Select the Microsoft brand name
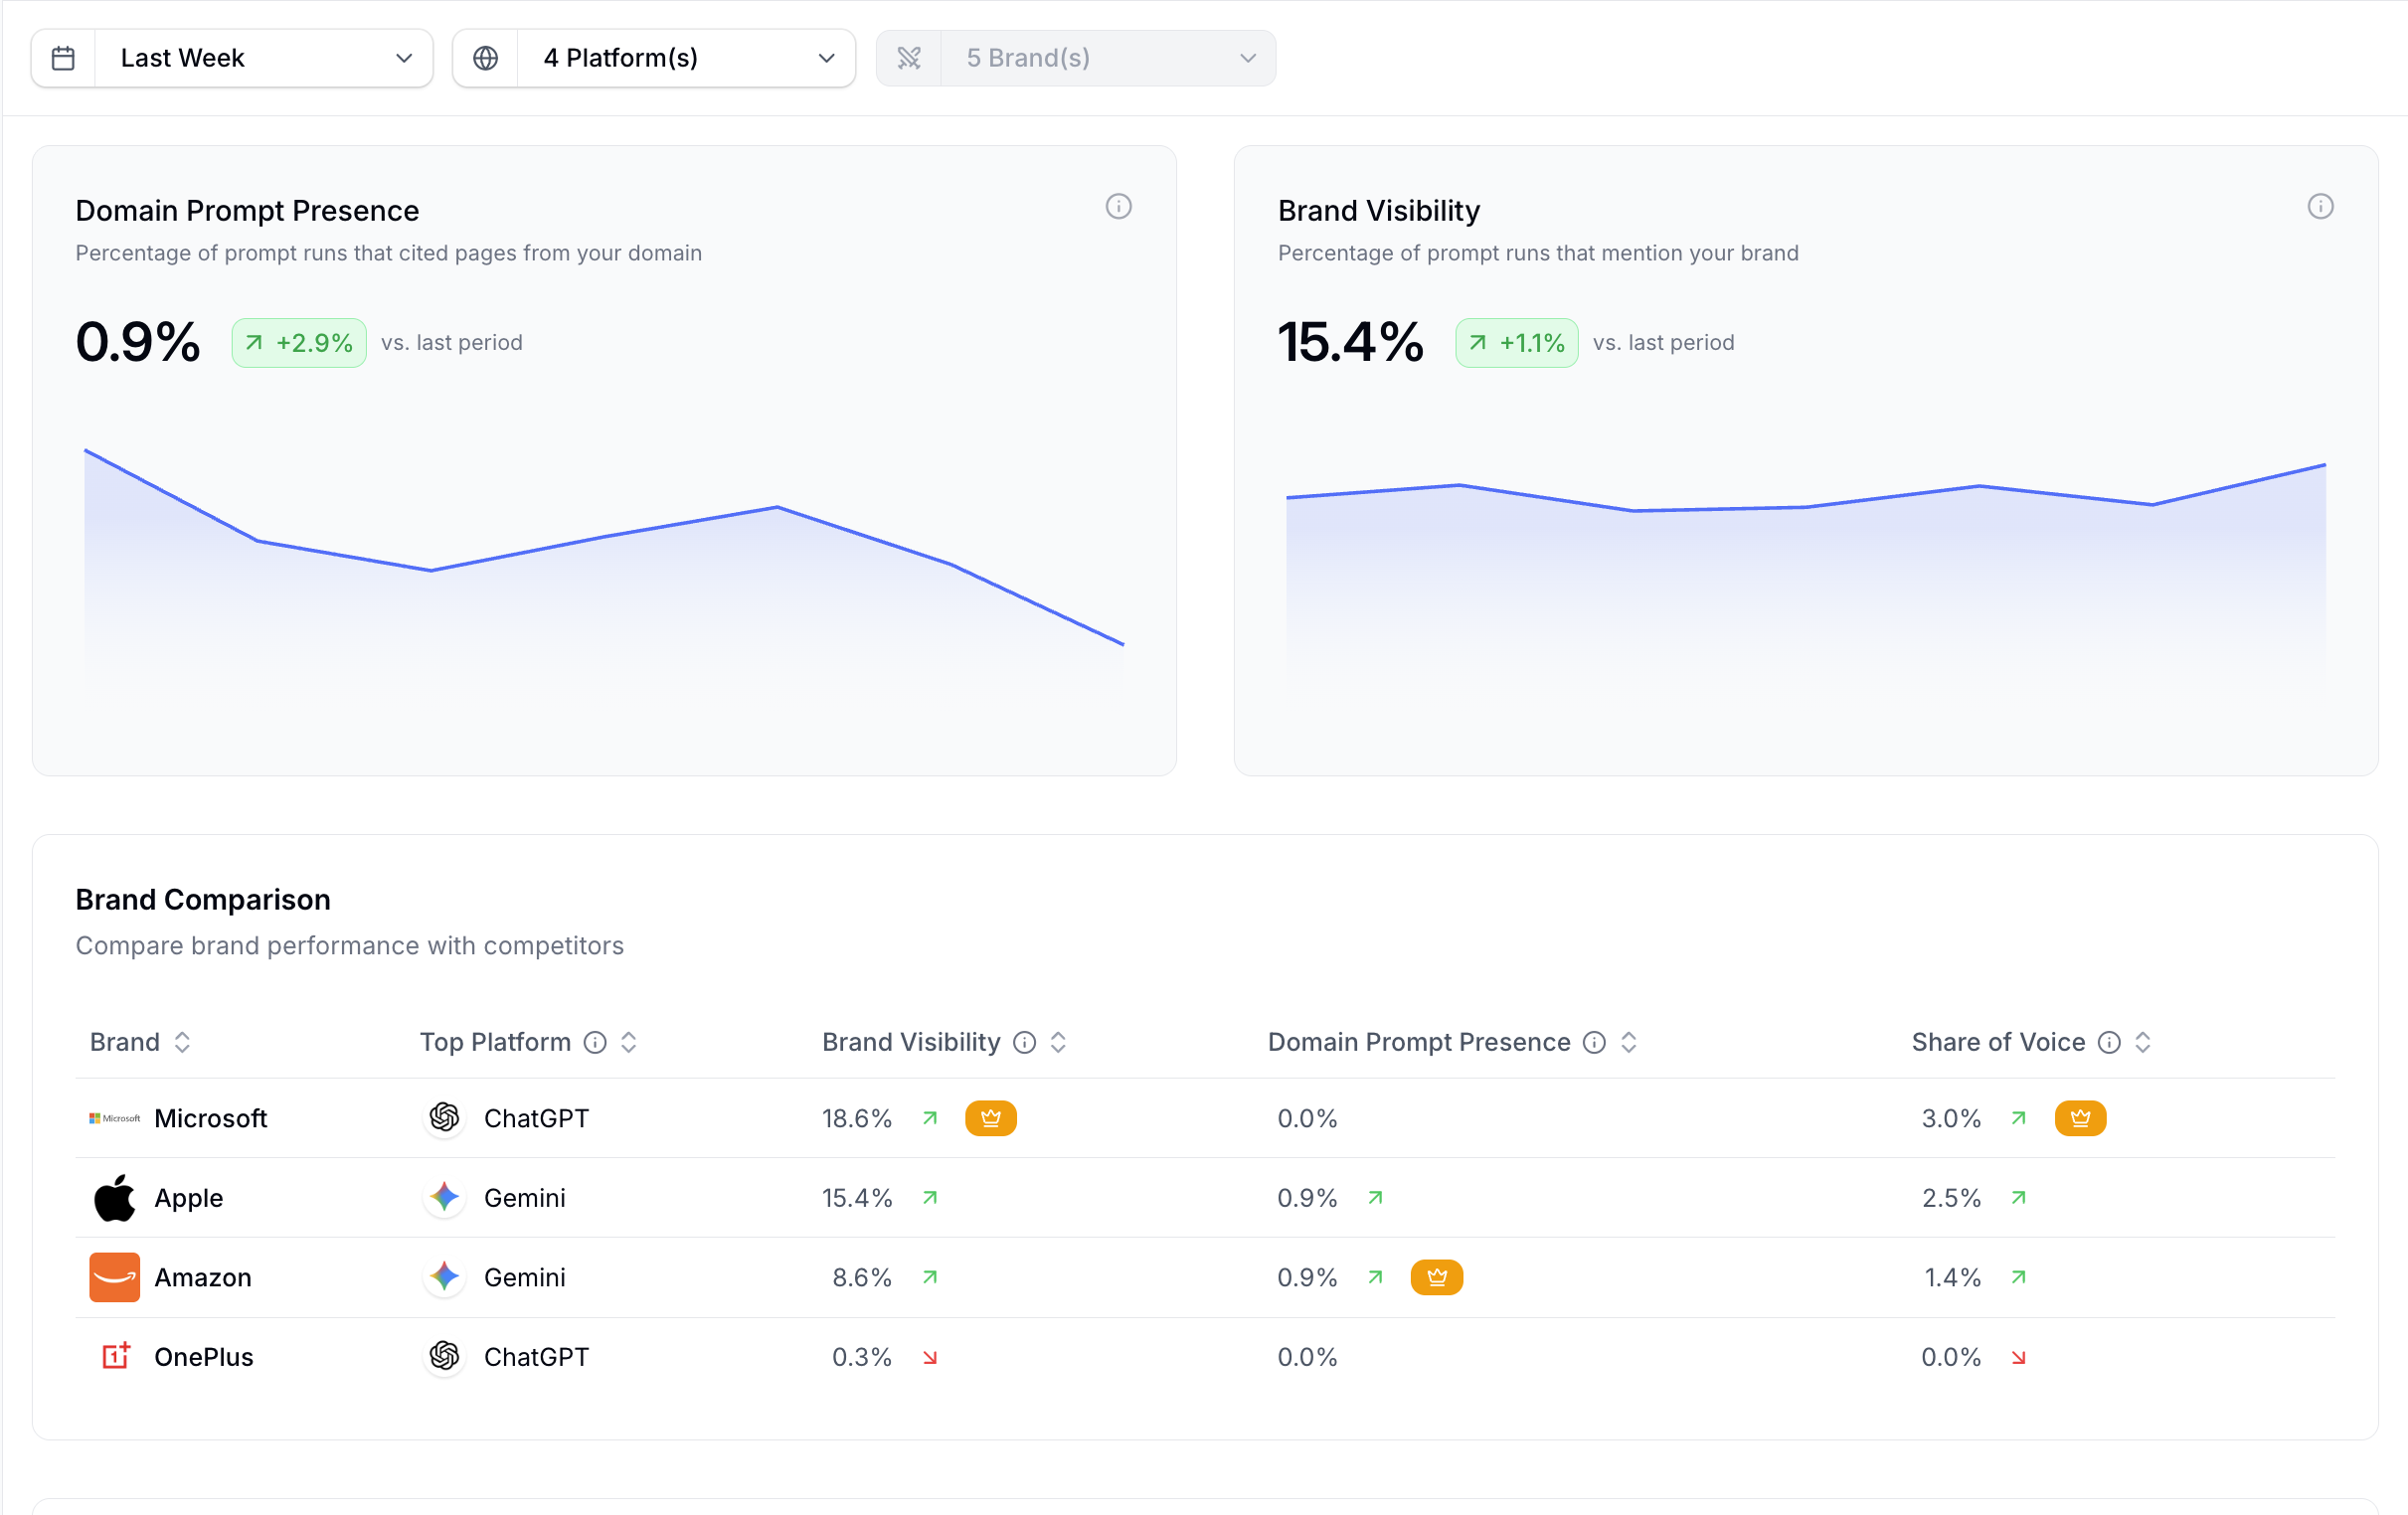 pos(211,1118)
